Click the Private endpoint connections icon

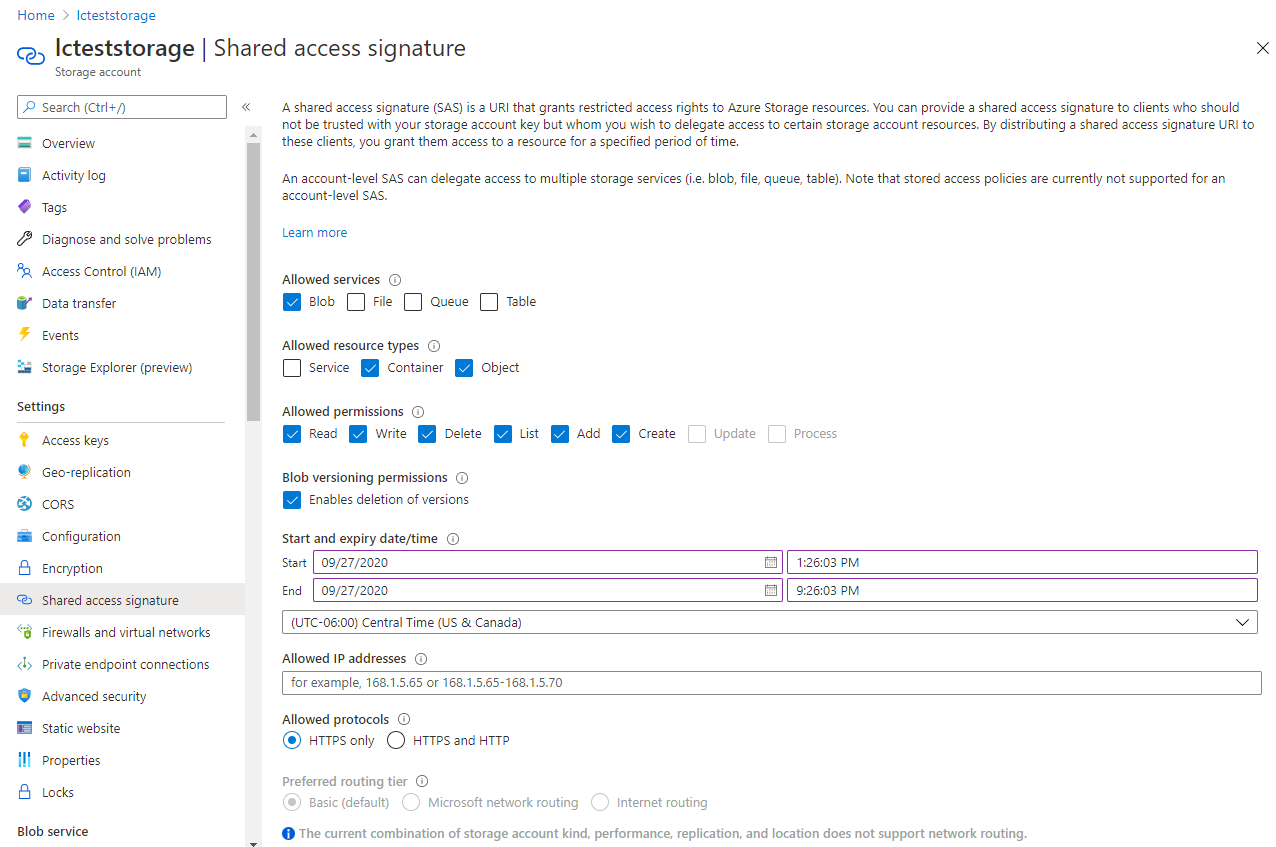click(x=25, y=664)
